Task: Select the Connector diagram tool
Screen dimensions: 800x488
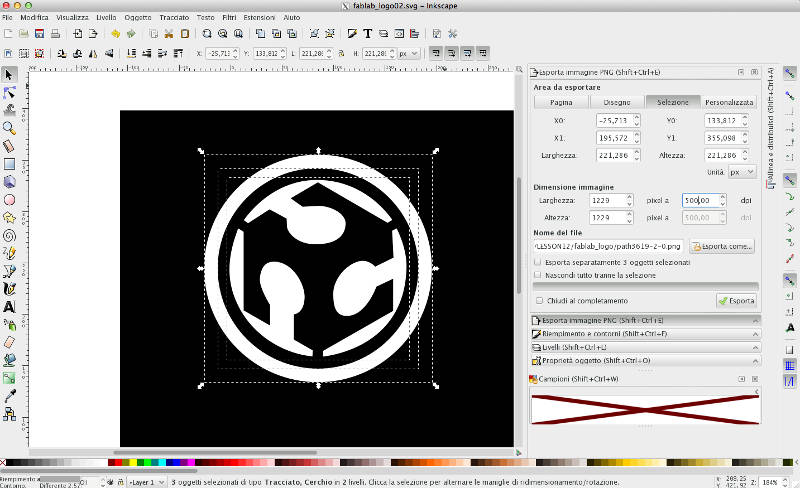Action: pos(9,414)
